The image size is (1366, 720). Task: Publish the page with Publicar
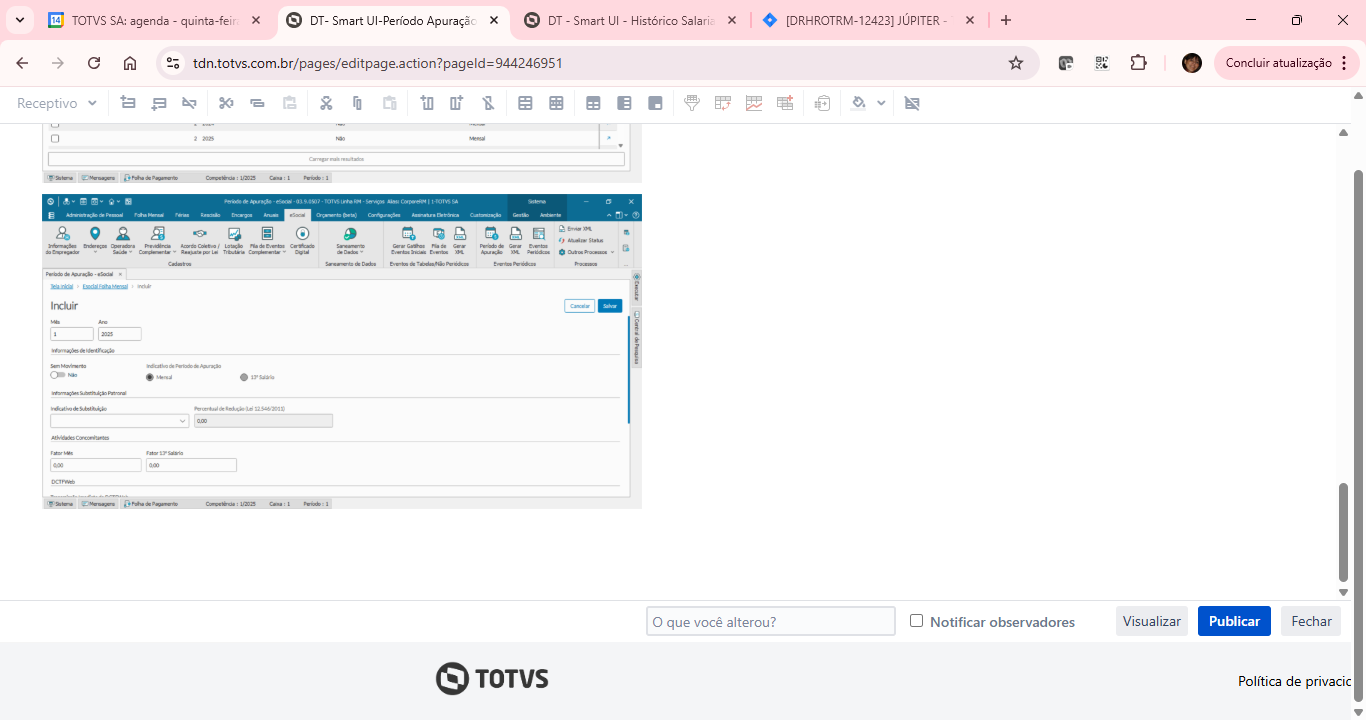click(1234, 621)
